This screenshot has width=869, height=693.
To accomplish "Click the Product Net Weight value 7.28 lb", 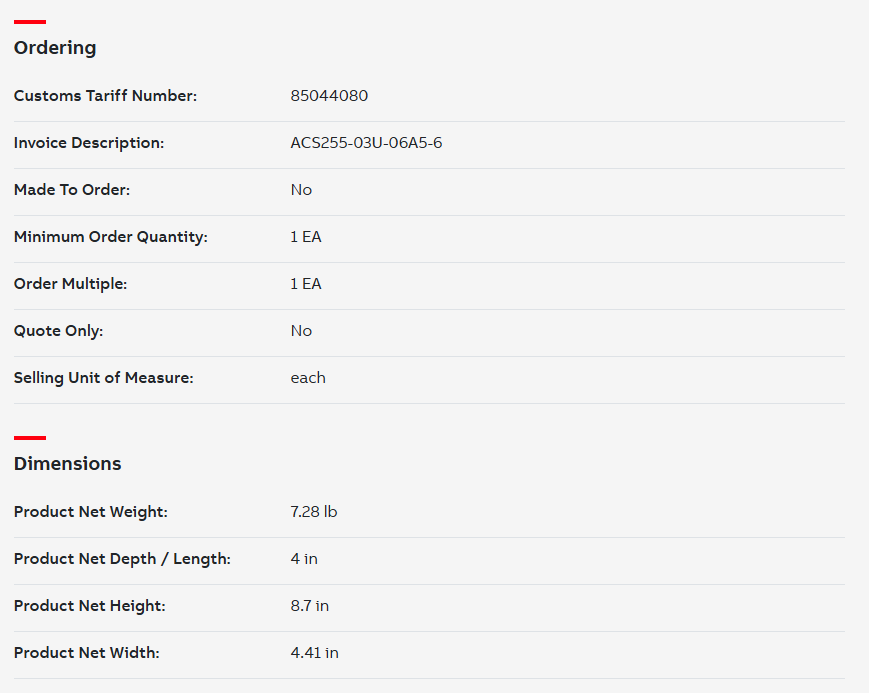I will tap(314, 511).
